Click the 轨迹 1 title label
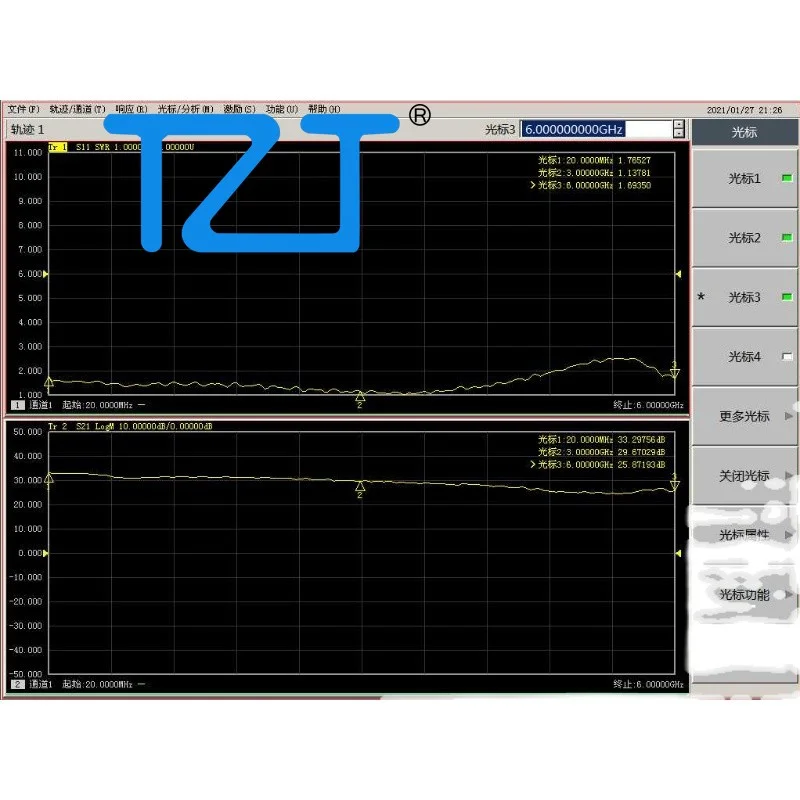 (28, 130)
